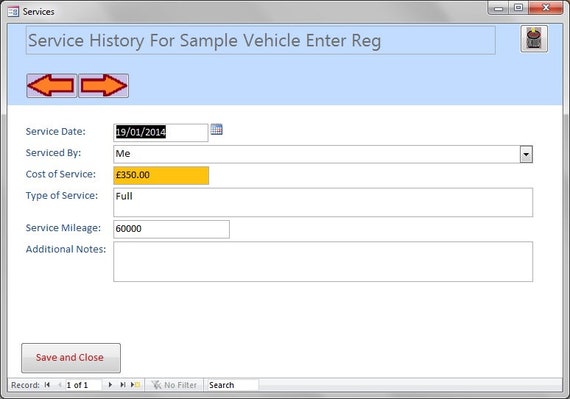The image size is (570, 399).
Task: Toggle the No Filter button
Action: (174, 385)
